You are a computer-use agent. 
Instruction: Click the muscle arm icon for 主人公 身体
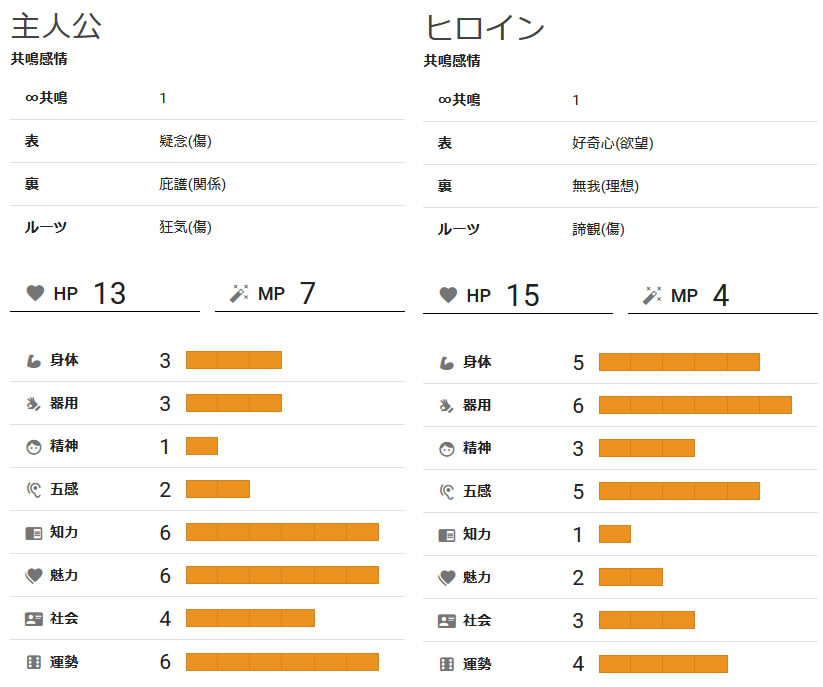click(x=34, y=361)
